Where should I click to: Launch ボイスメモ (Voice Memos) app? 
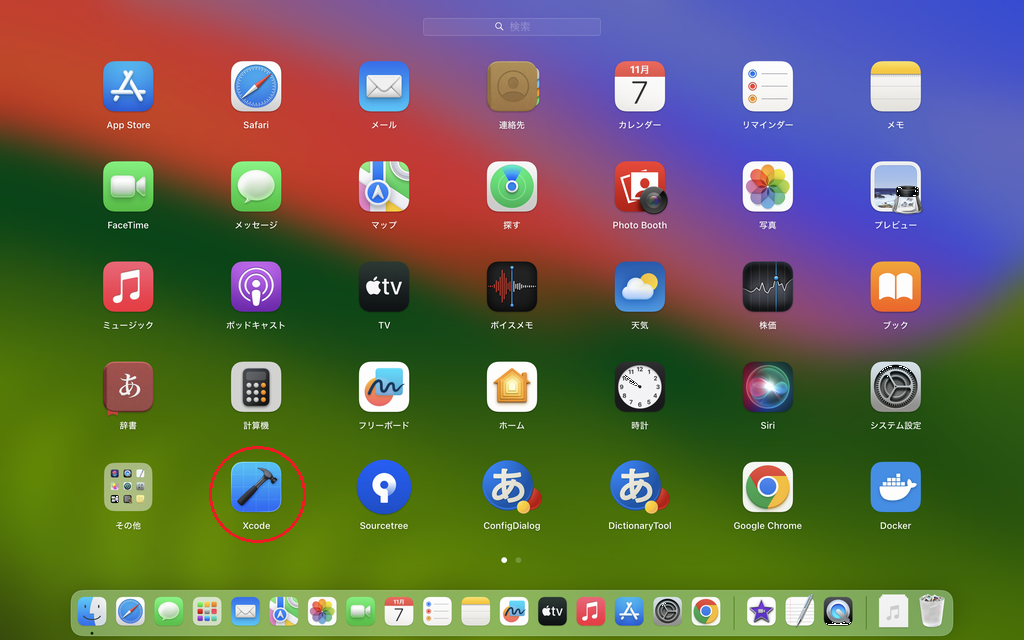pyautogui.click(x=511, y=287)
